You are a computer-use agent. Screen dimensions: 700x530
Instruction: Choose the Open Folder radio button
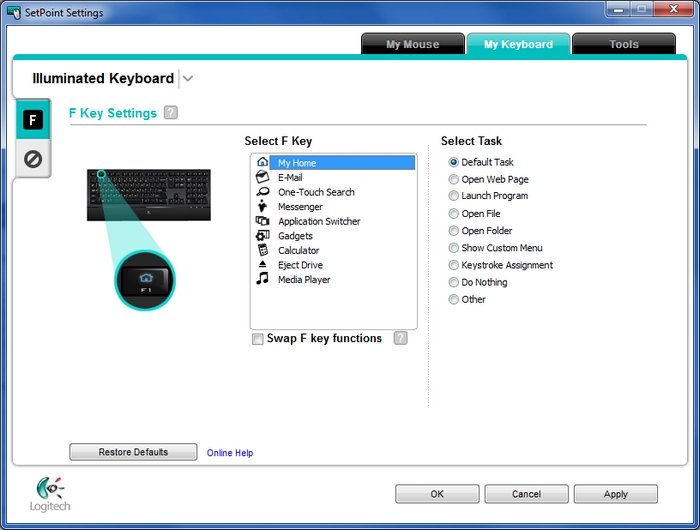click(x=454, y=230)
